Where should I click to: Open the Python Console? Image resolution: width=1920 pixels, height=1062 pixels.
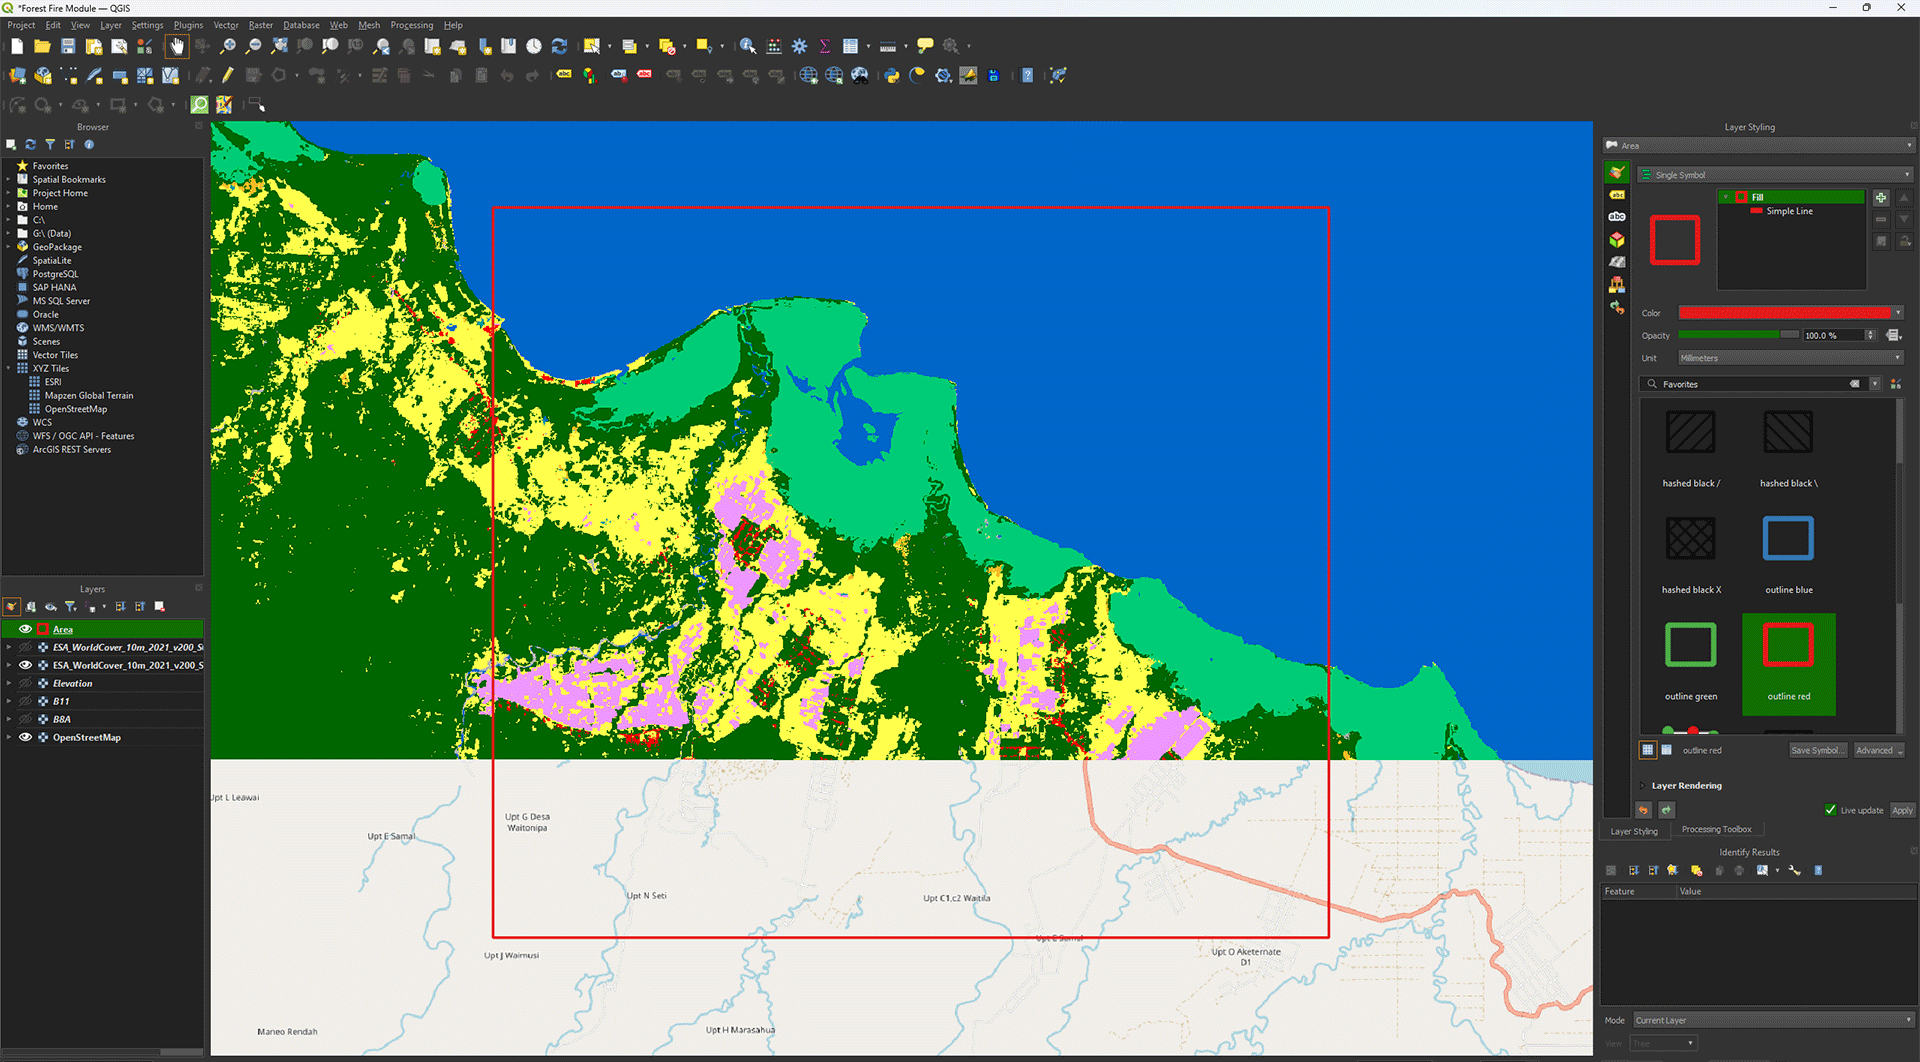tap(891, 76)
